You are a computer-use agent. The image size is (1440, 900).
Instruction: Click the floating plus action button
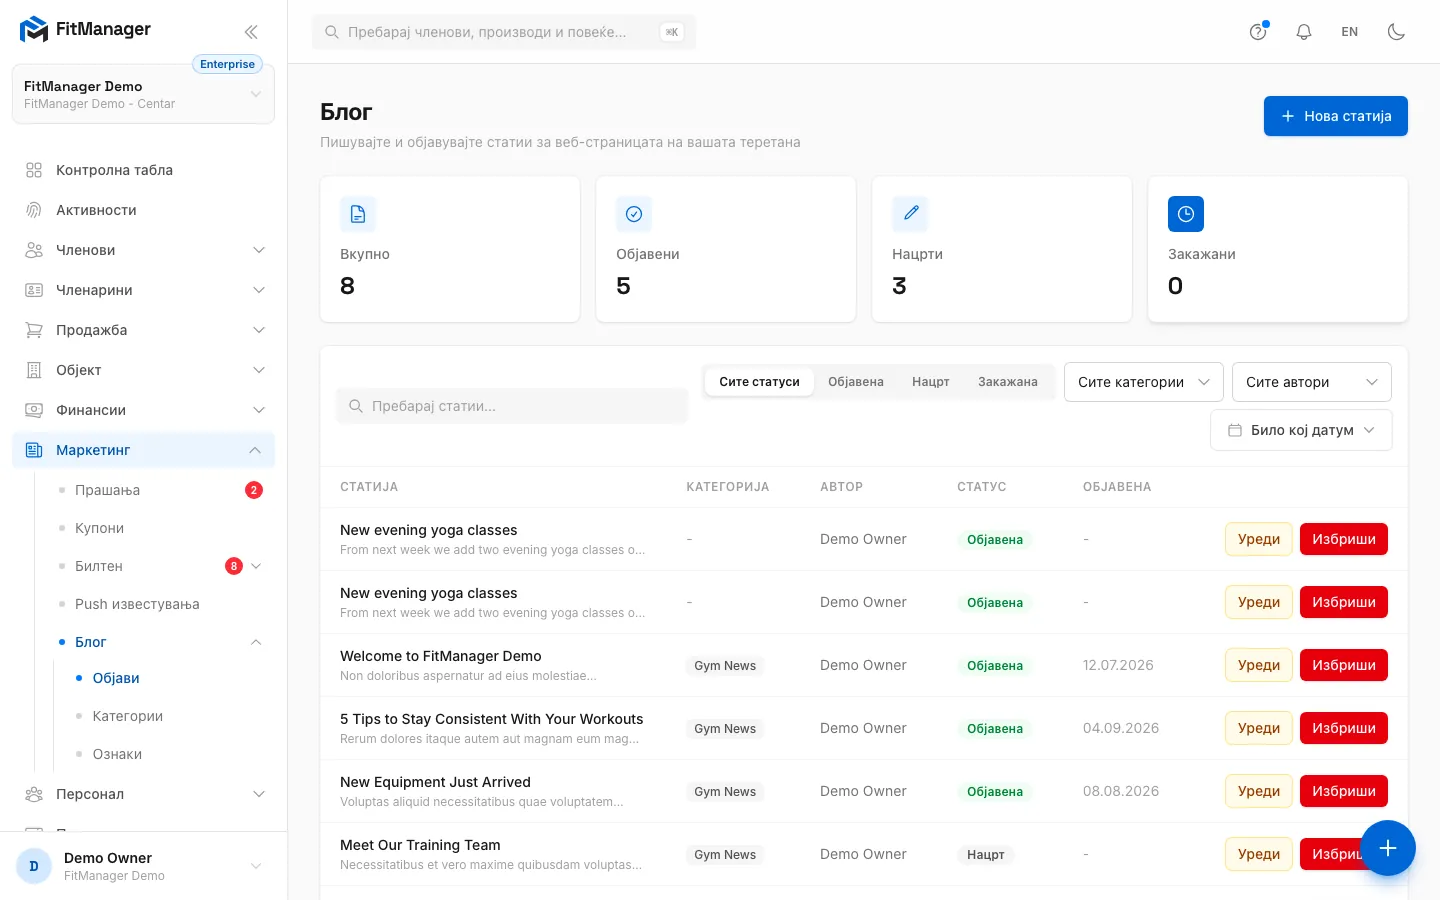pyautogui.click(x=1388, y=848)
